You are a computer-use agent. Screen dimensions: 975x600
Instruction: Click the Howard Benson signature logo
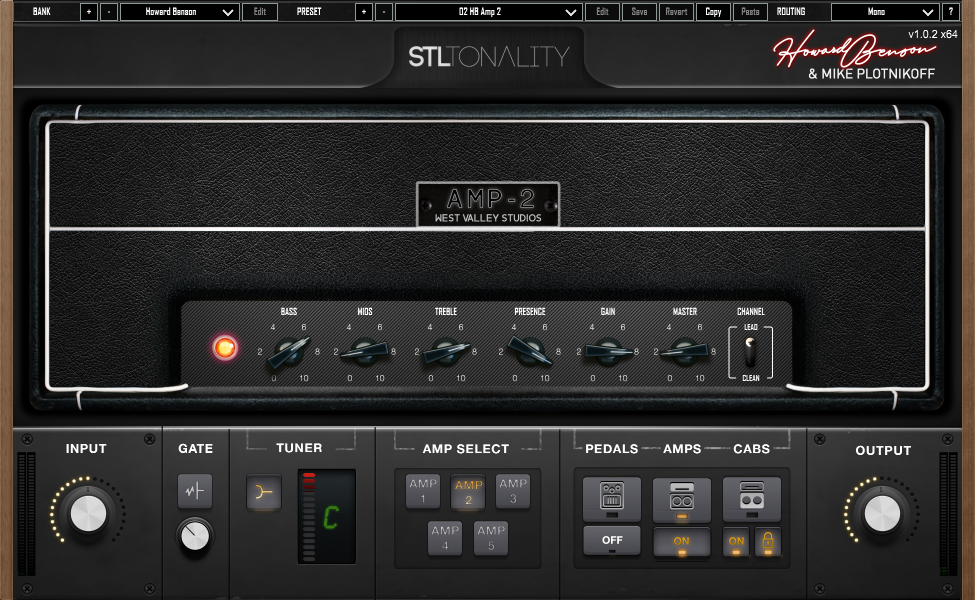coord(853,50)
